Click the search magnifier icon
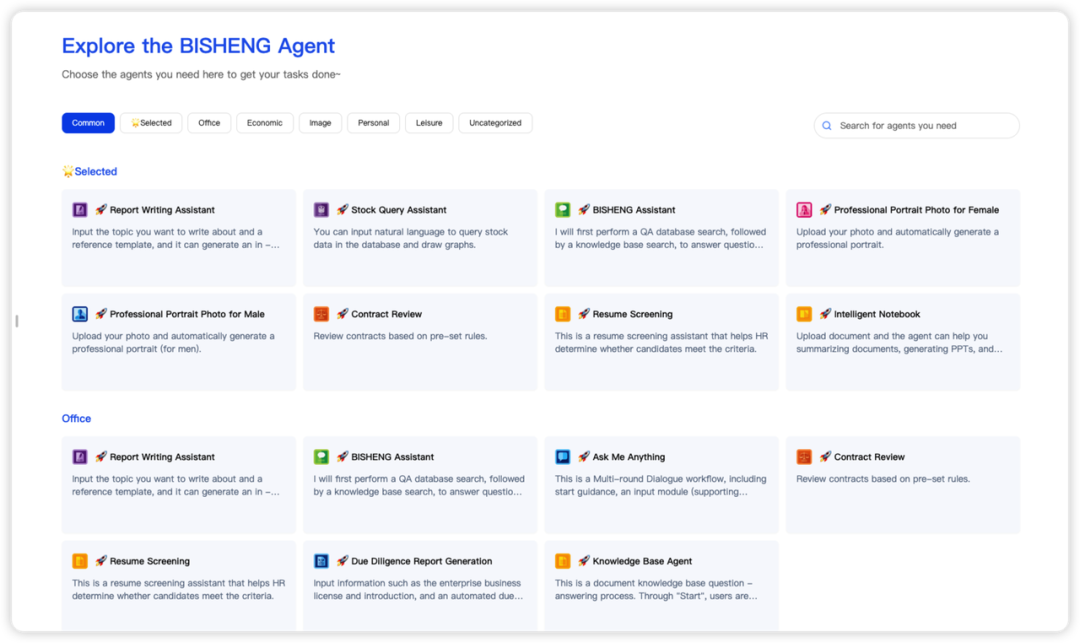This screenshot has height=643, width=1080. tap(827, 125)
